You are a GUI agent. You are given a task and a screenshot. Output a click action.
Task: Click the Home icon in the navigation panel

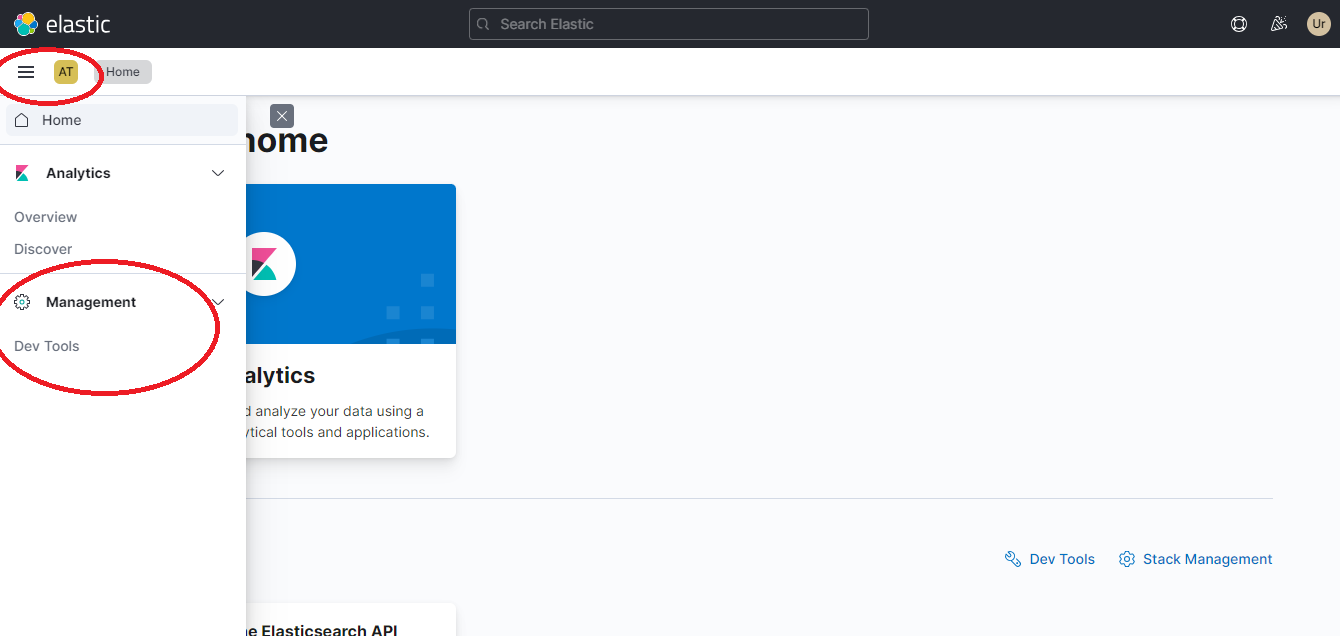(21, 119)
